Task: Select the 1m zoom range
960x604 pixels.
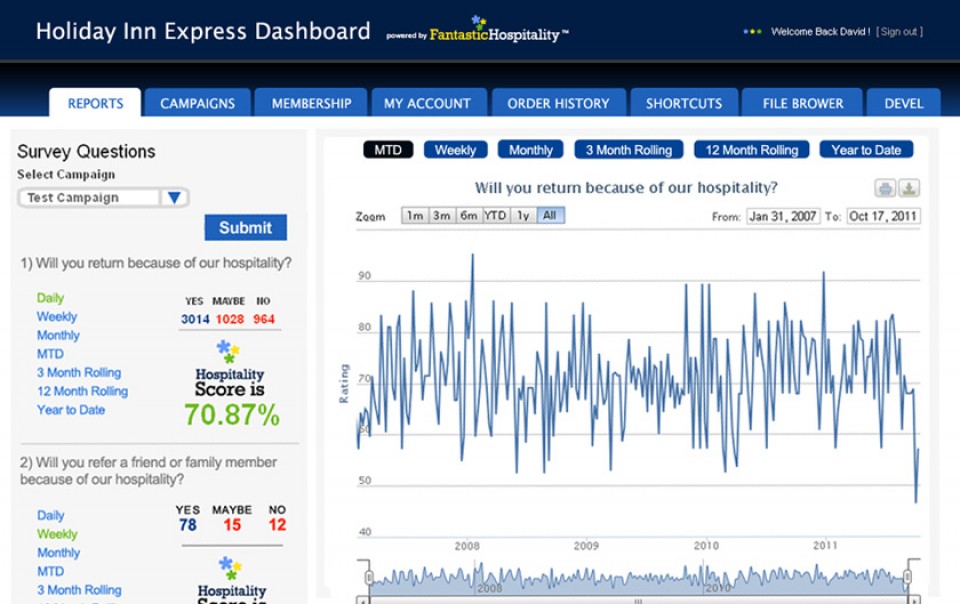Action: point(414,216)
